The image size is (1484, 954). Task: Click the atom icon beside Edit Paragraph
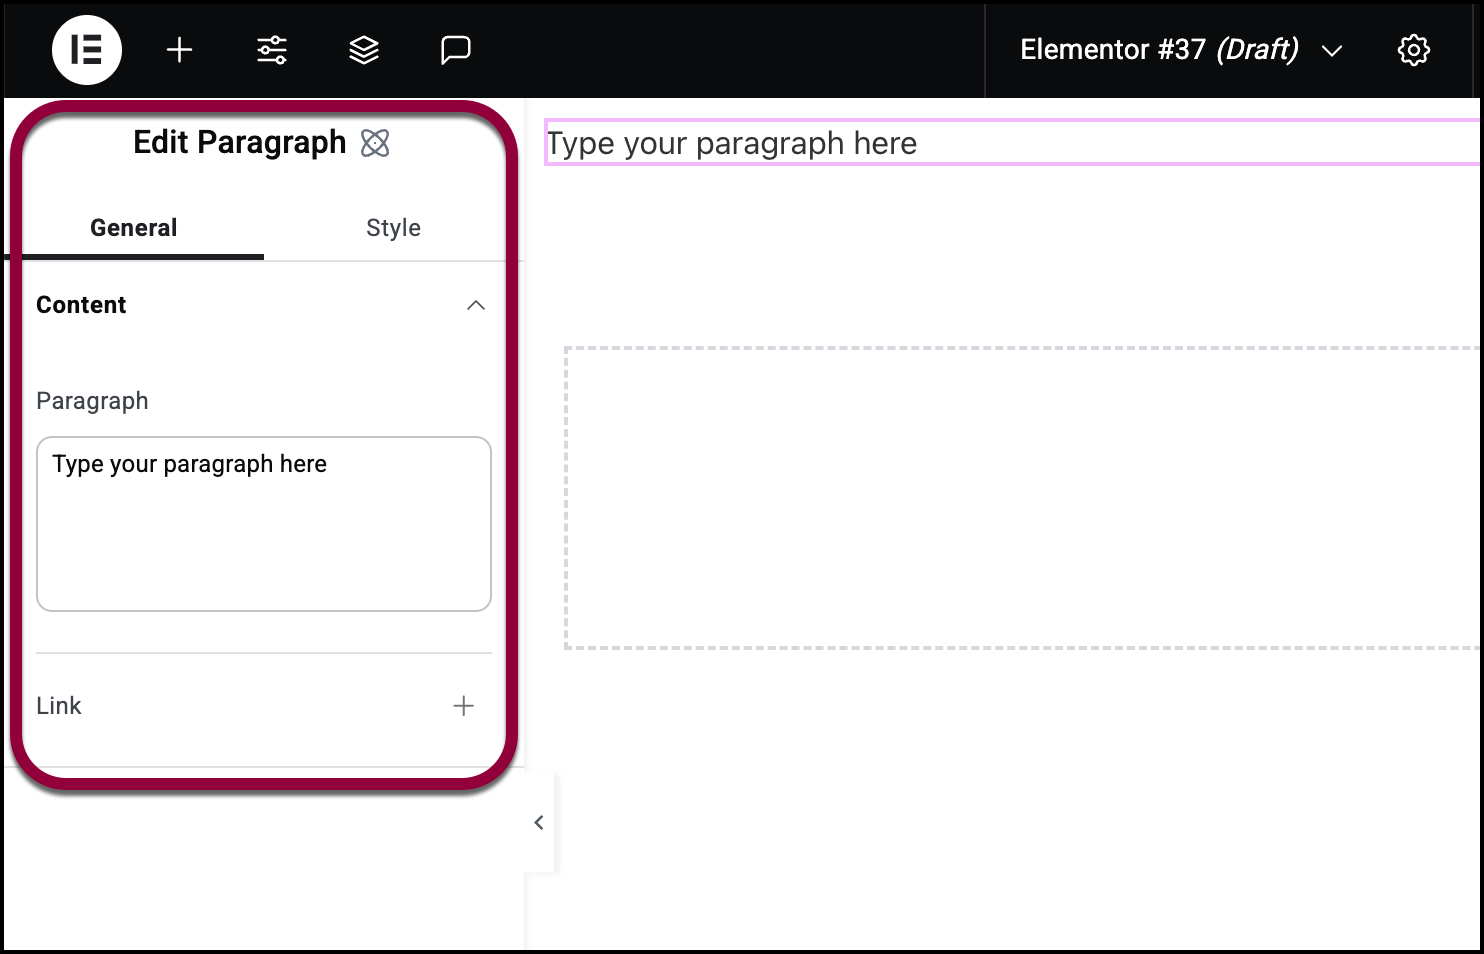(375, 143)
